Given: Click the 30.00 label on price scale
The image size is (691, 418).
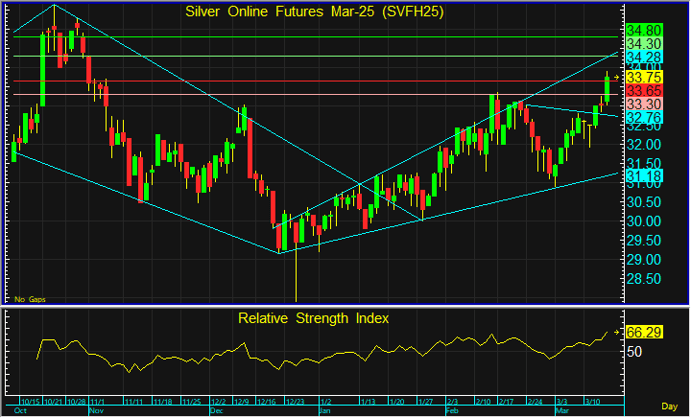Looking at the screenshot, I should coord(646,221).
